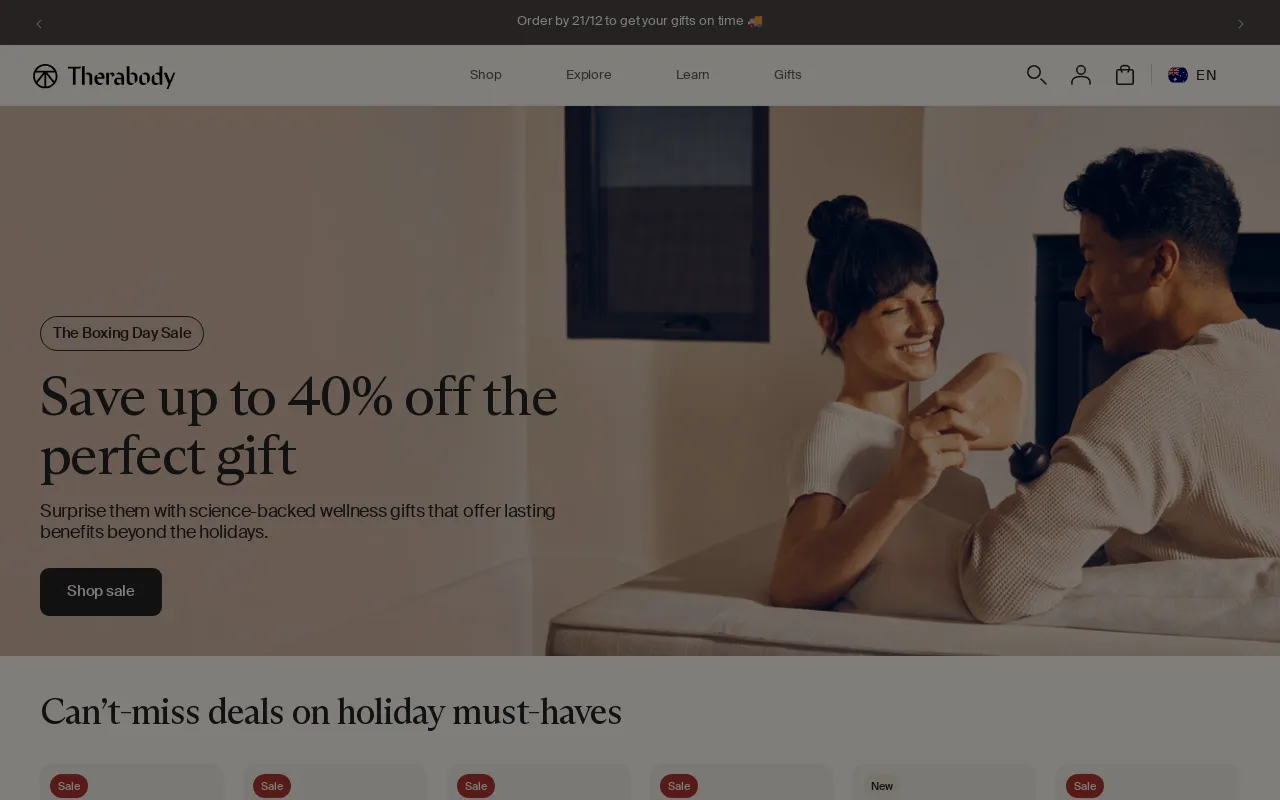Expand the Gifts menu
1280x800 pixels.
788,75
